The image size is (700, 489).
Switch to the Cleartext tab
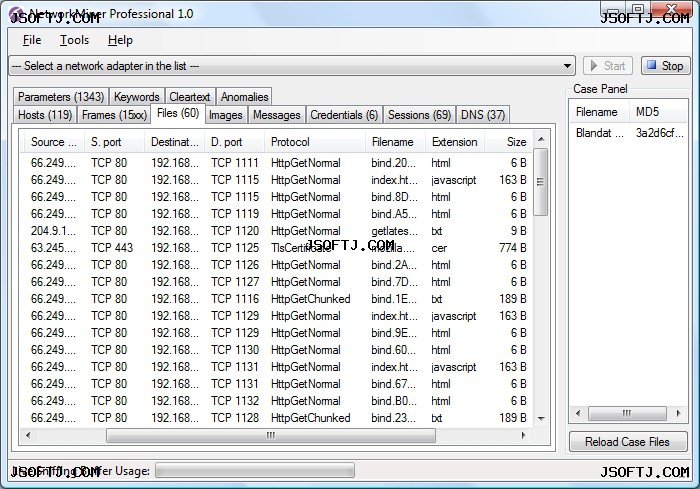[x=190, y=96]
